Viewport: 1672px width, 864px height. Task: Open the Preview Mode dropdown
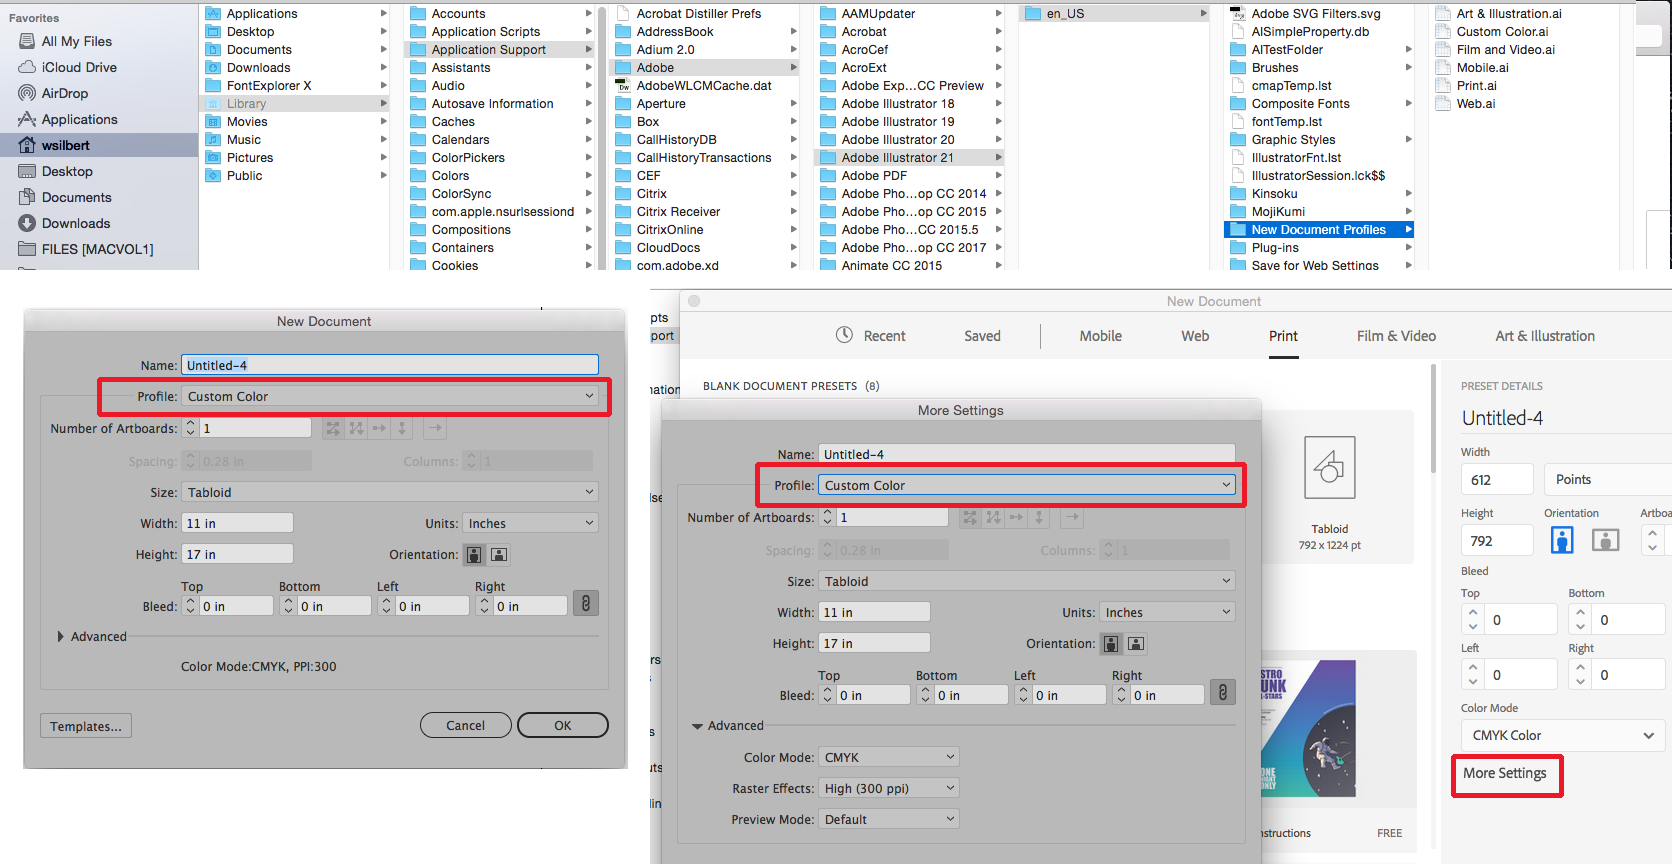coord(889,819)
